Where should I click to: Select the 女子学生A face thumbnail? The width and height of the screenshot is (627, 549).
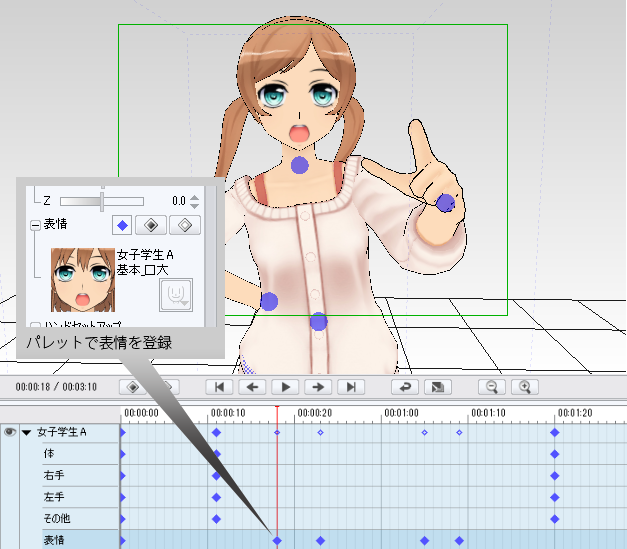click(x=83, y=280)
